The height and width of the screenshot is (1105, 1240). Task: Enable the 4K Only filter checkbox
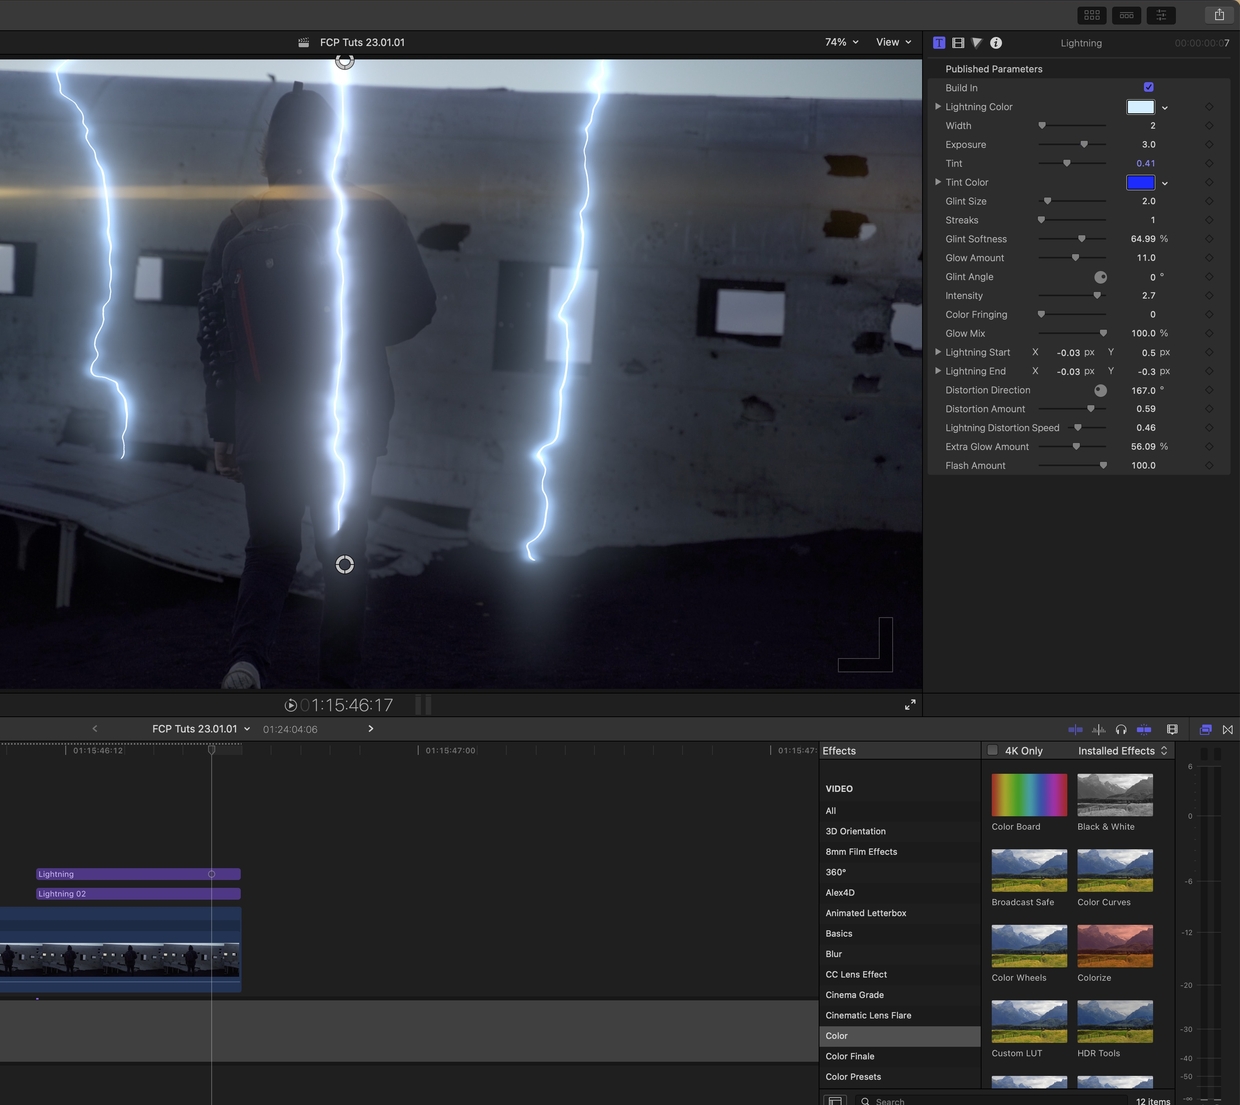click(x=992, y=750)
